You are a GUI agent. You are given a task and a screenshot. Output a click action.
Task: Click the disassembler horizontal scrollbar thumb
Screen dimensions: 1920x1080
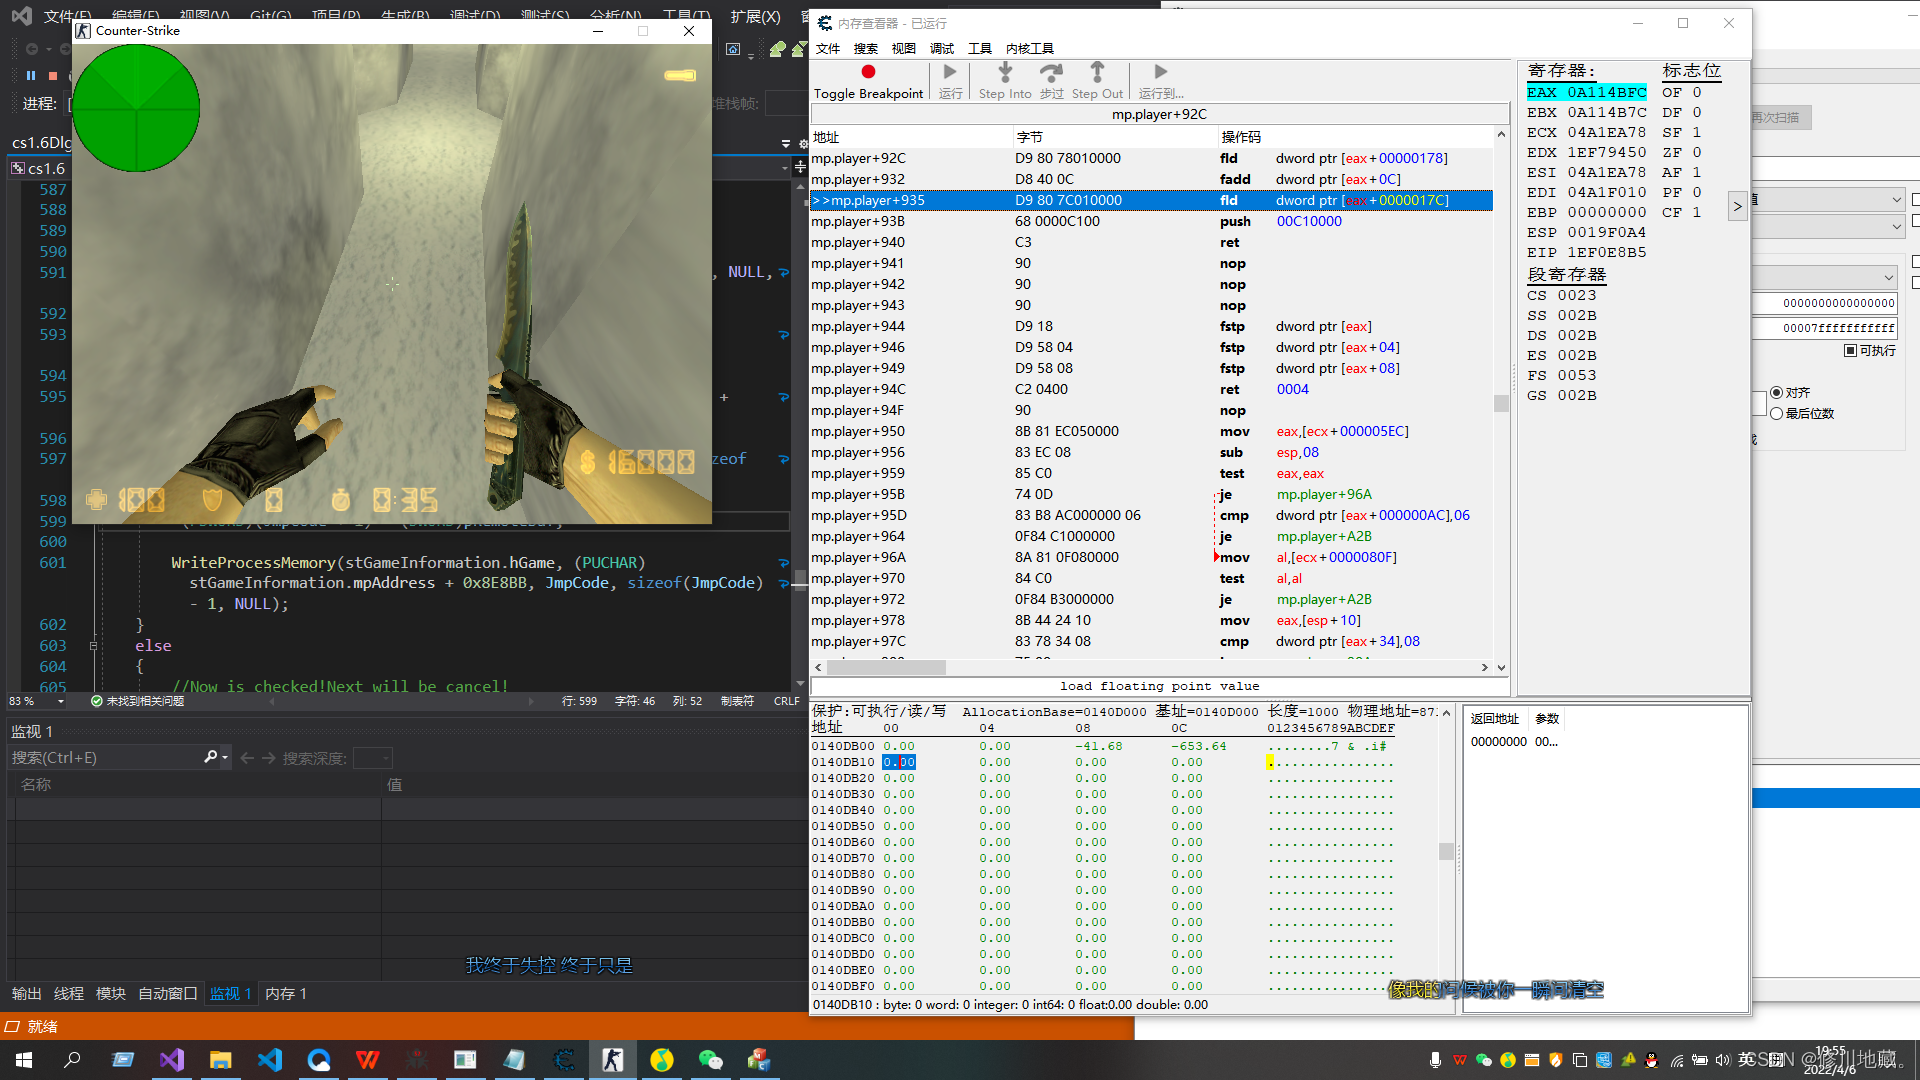887,667
